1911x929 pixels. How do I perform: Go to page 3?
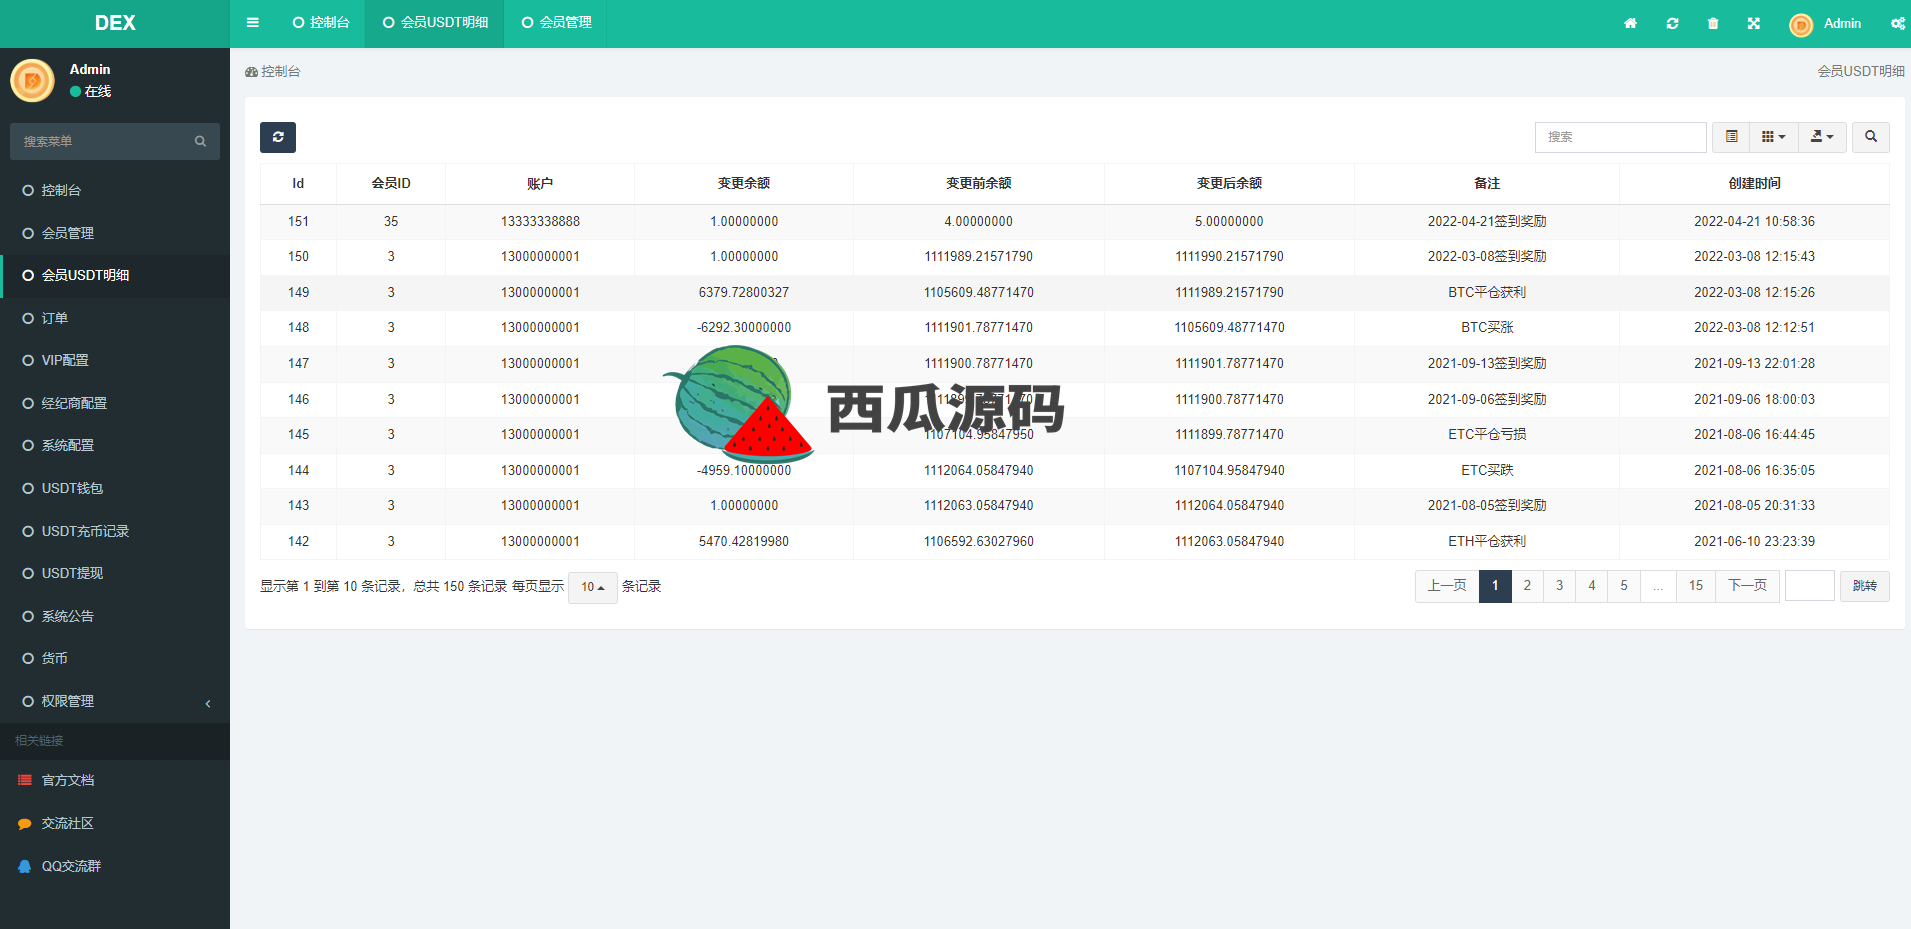1559,586
